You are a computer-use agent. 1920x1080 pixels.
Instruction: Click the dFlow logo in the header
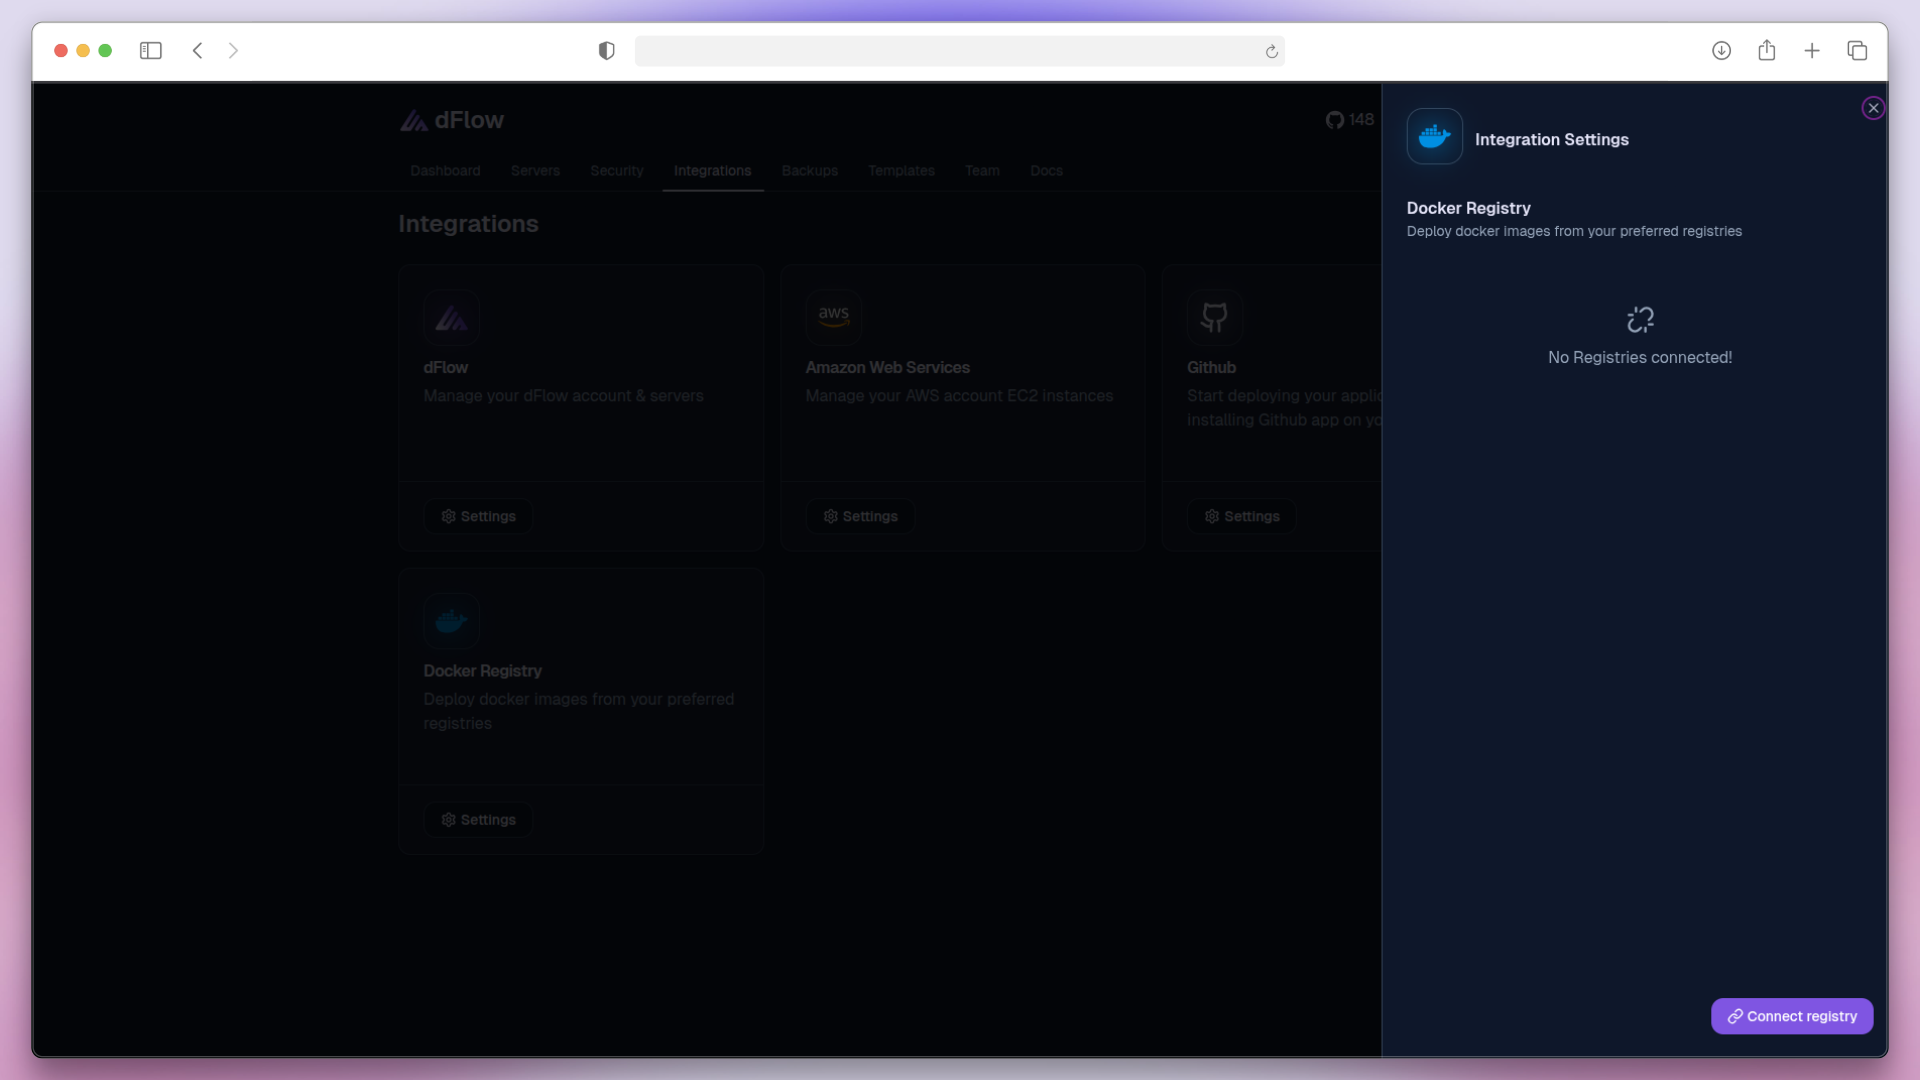452,120
